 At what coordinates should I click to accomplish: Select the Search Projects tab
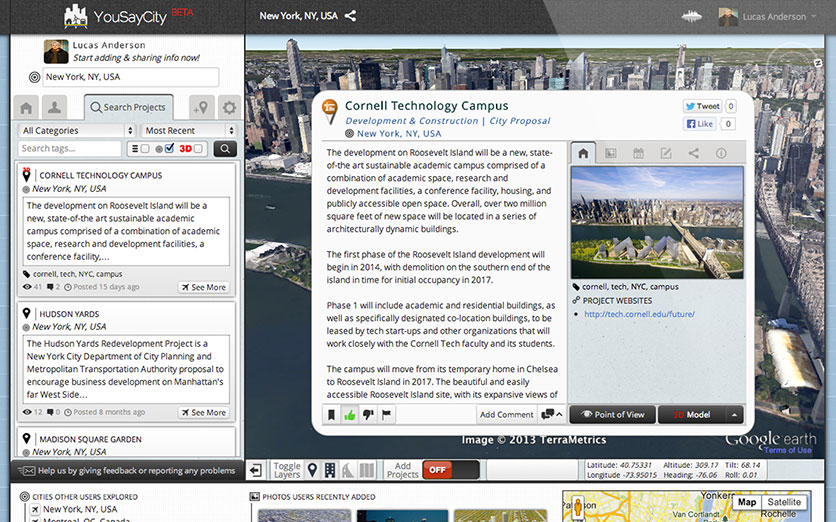pos(128,107)
